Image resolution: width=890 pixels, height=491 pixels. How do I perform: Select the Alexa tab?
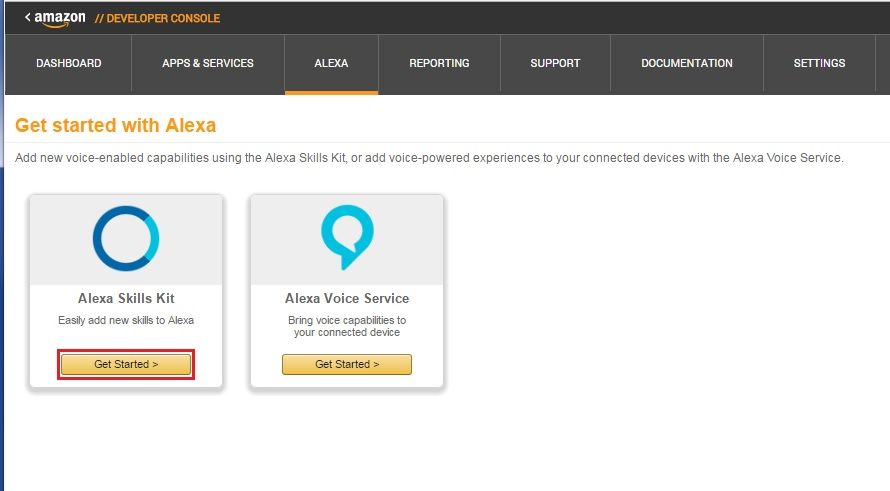coord(331,63)
